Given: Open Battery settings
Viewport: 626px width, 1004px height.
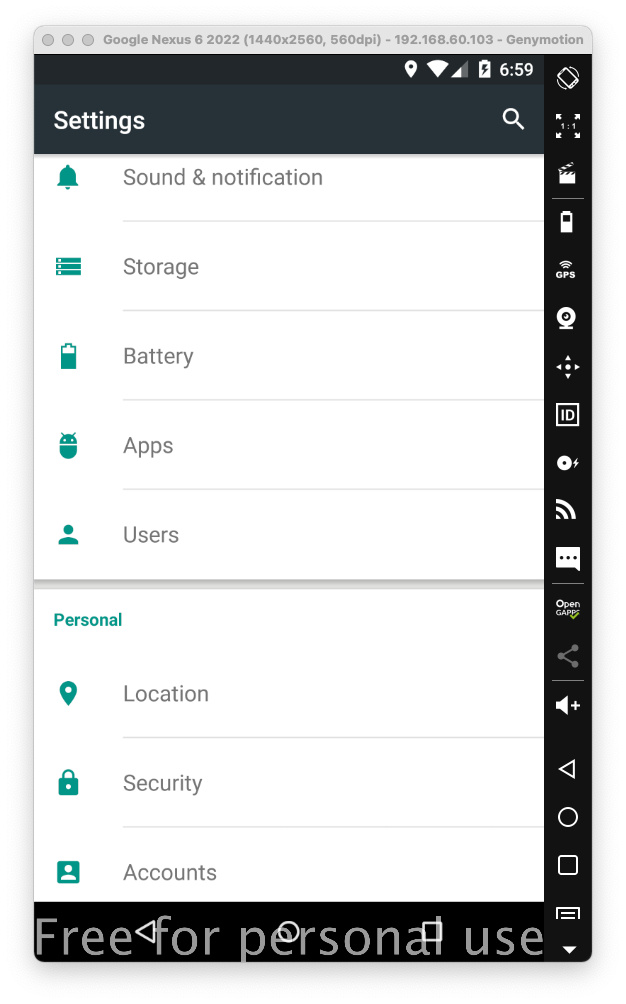Looking at the screenshot, I should (158, 357).
